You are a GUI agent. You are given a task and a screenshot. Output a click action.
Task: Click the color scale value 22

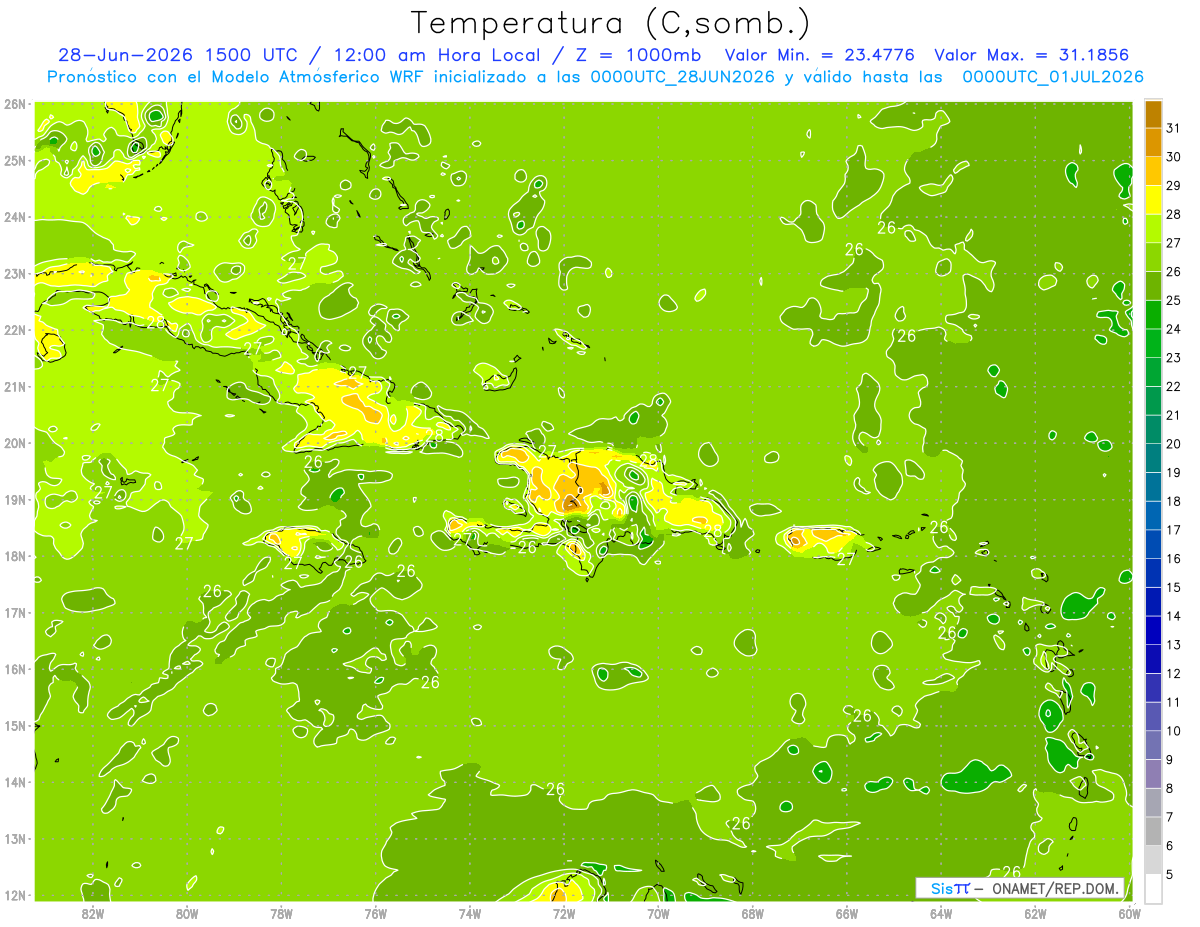[1175, 387]
